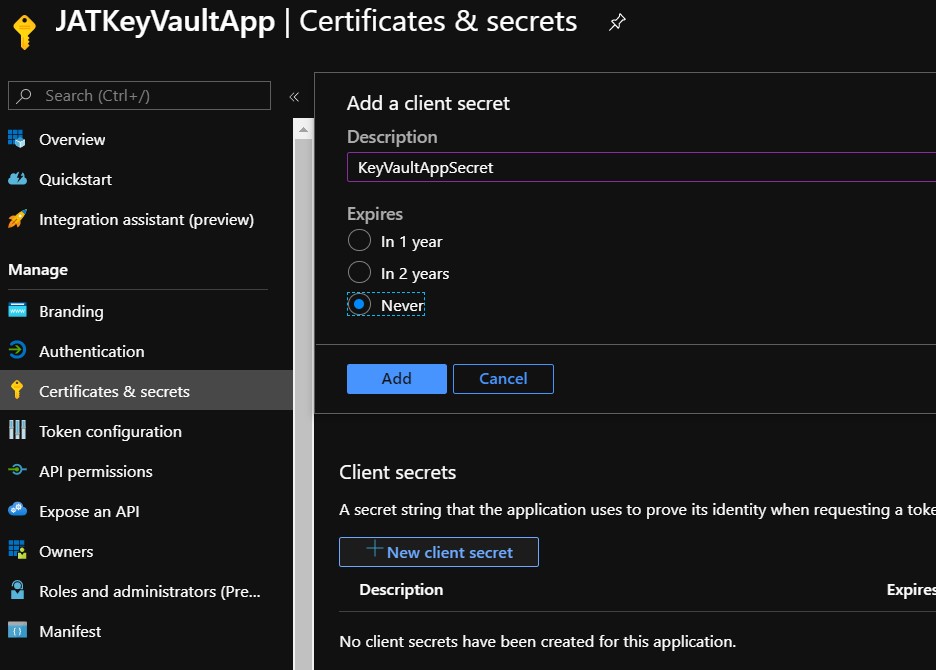Click the Branding icon
The image size is (936, 670).
coord(17,311)
